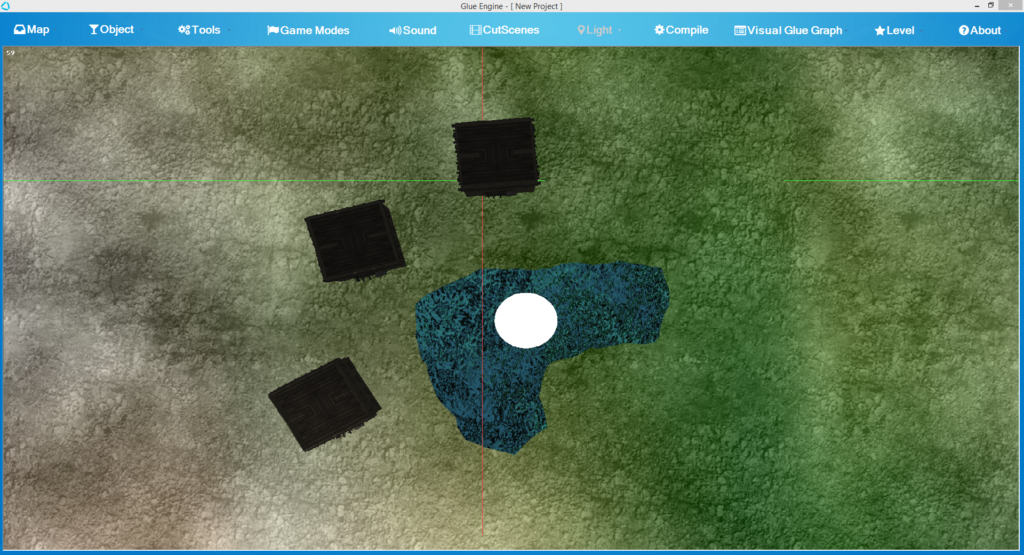Click the FPS counter showing 59

[10, 52]
